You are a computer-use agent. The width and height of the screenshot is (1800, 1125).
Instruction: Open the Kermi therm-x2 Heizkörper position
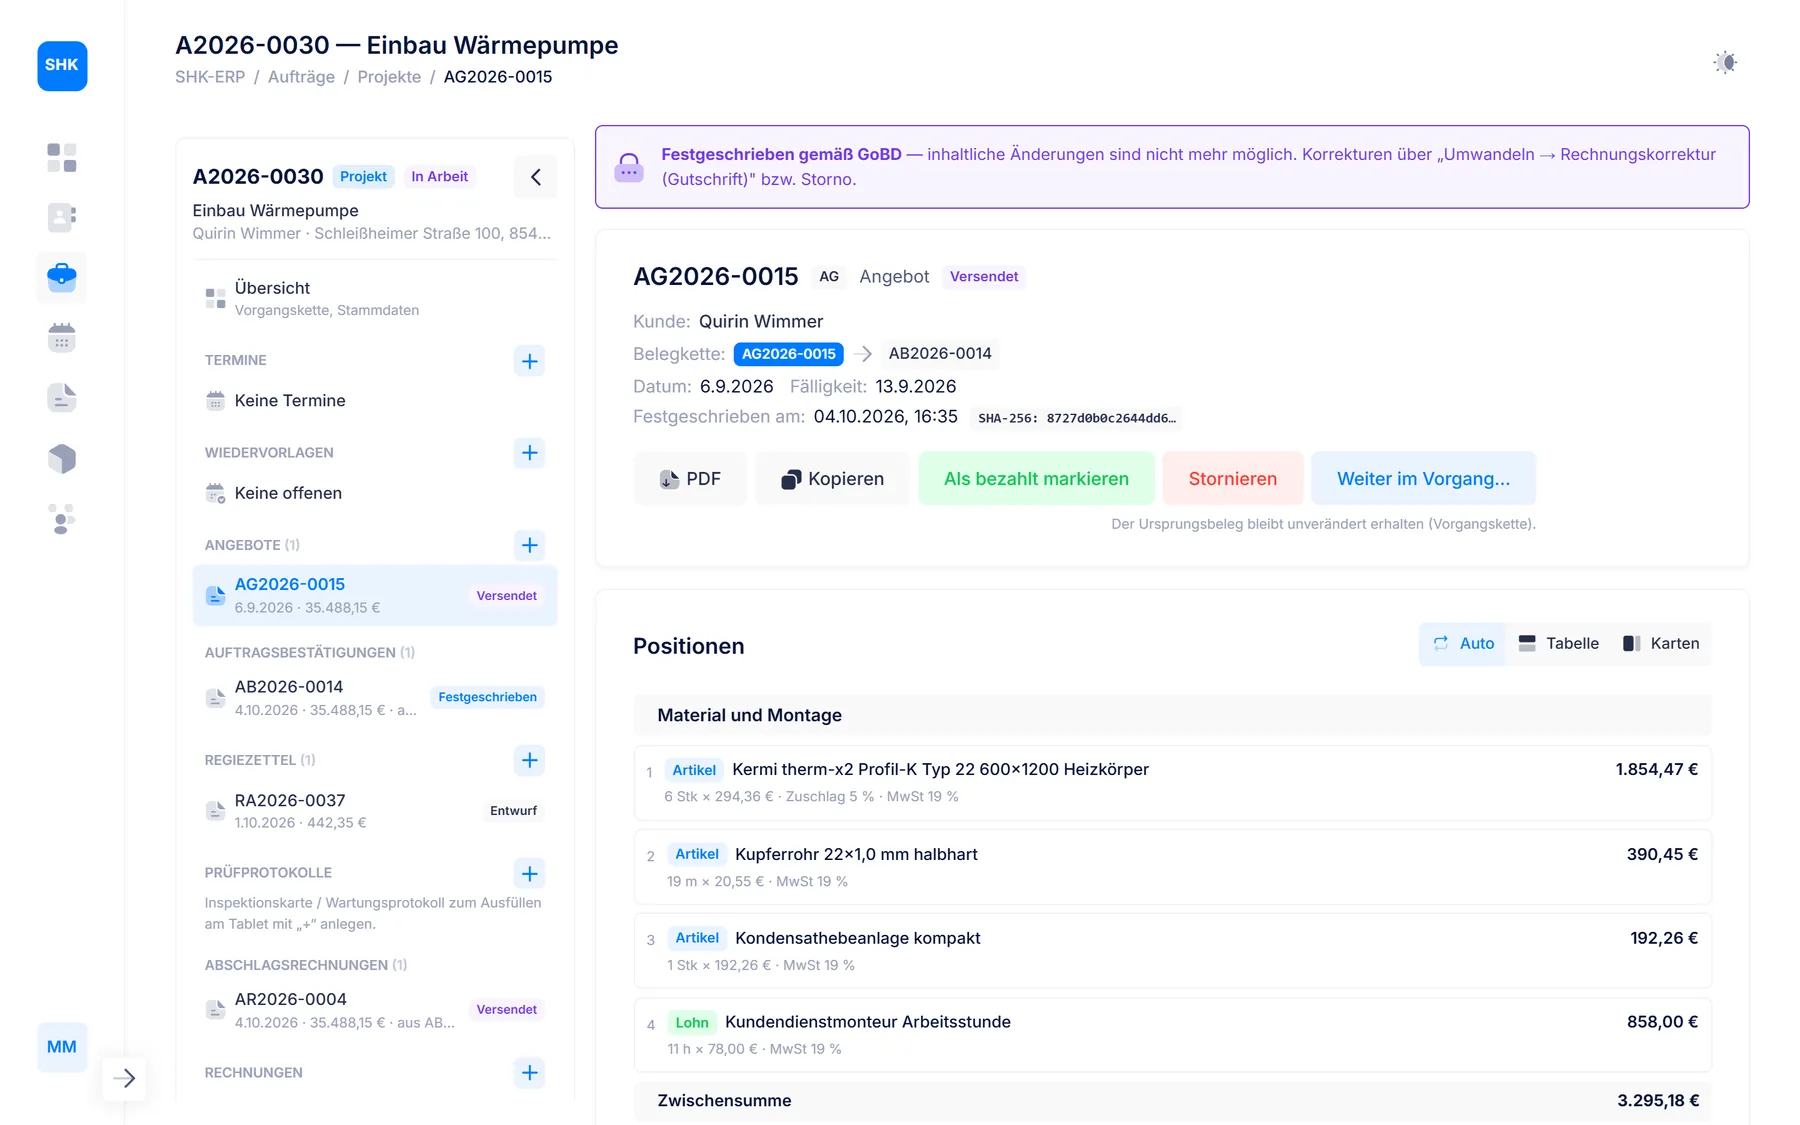tap(1172, 783)
